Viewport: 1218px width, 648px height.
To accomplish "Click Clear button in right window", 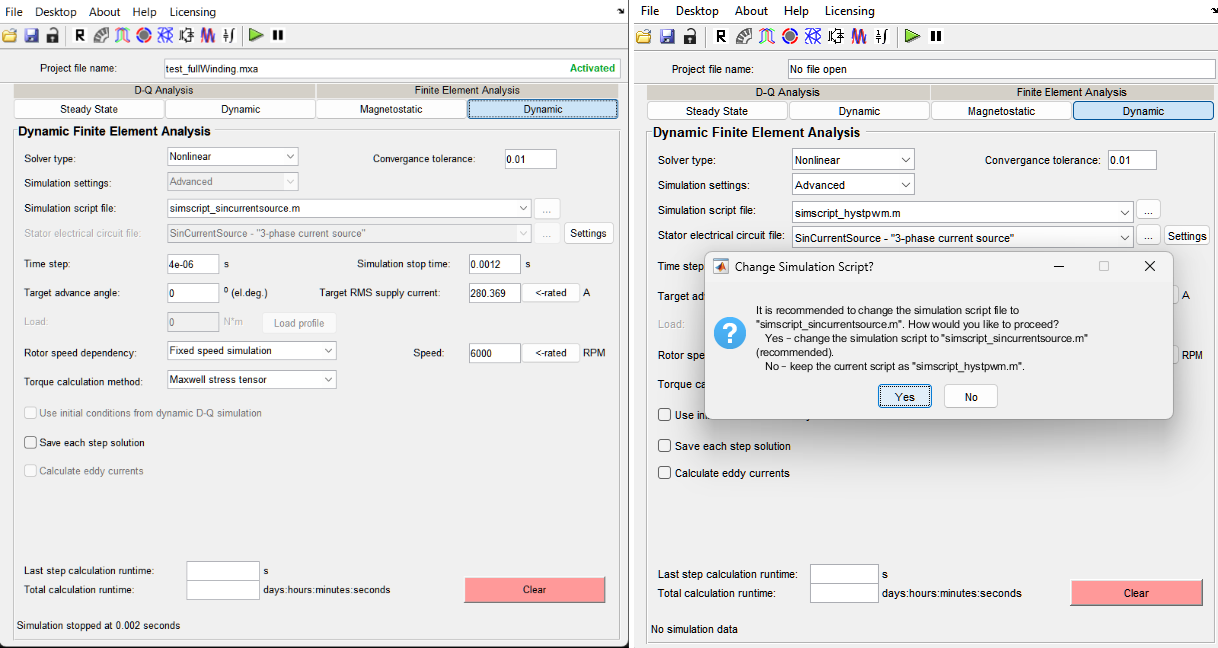I will [x=1136, y=593].
